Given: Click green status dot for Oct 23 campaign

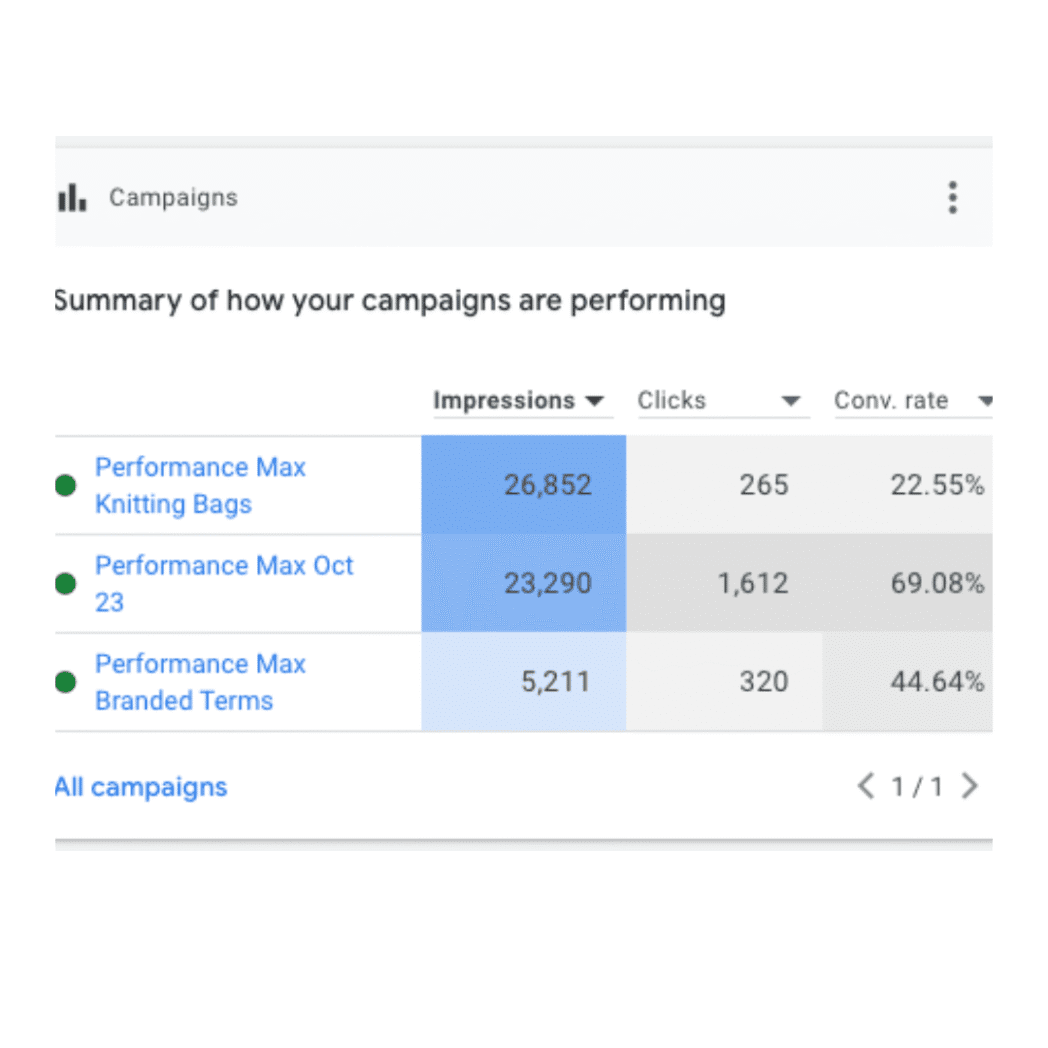Looking at the screenshot, I should point(66,584).
